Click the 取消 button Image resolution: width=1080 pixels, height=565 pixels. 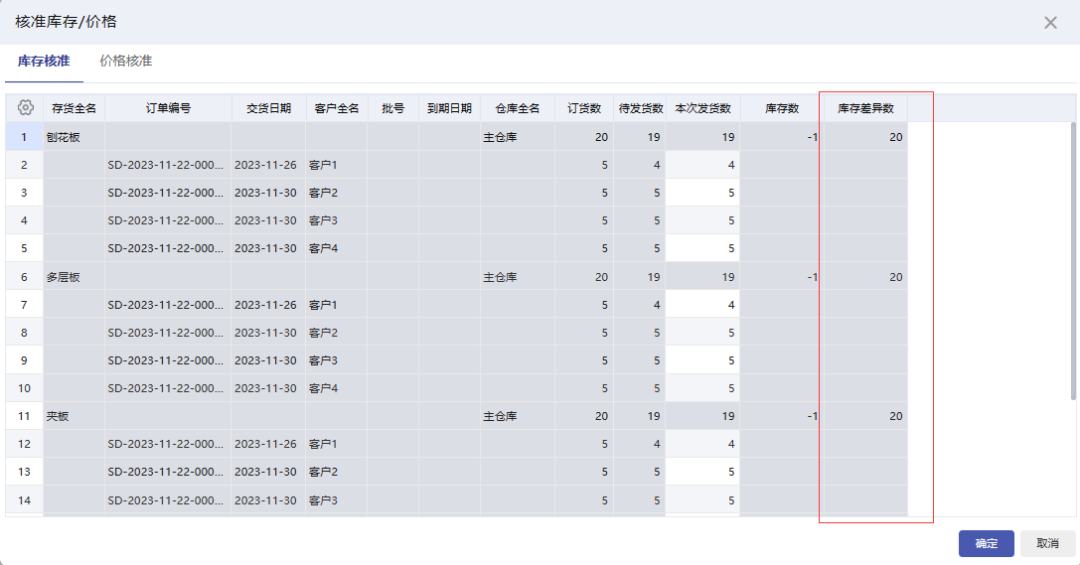(1047, 543)
